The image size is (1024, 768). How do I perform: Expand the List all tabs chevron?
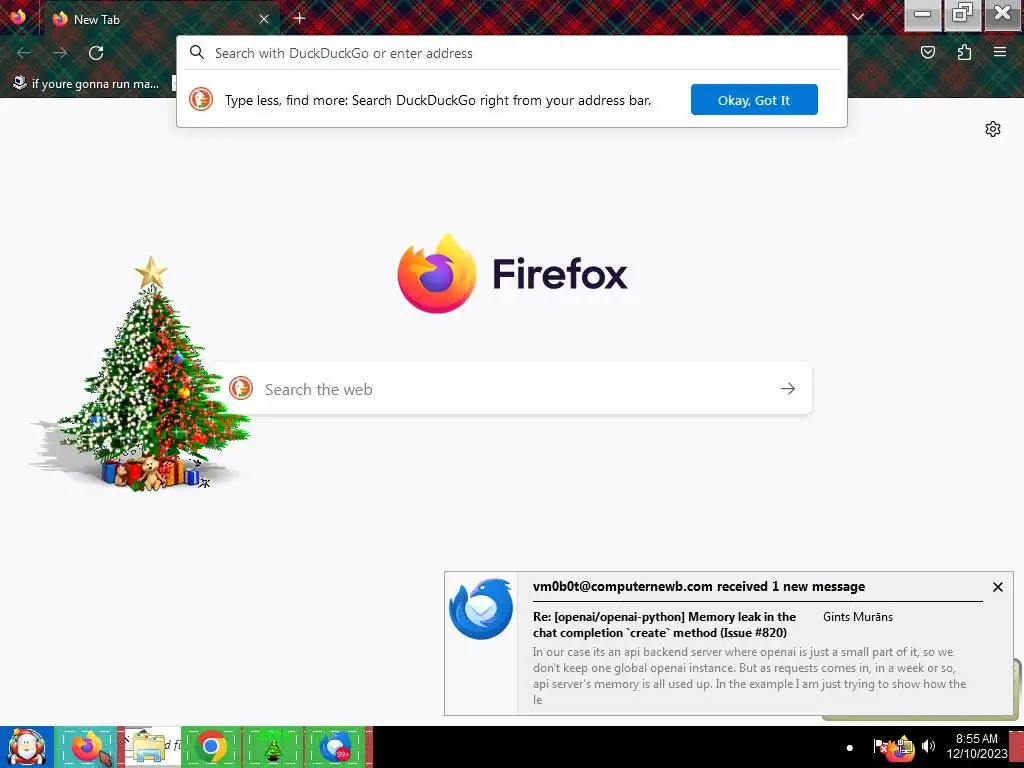click(x=857, y=18)
